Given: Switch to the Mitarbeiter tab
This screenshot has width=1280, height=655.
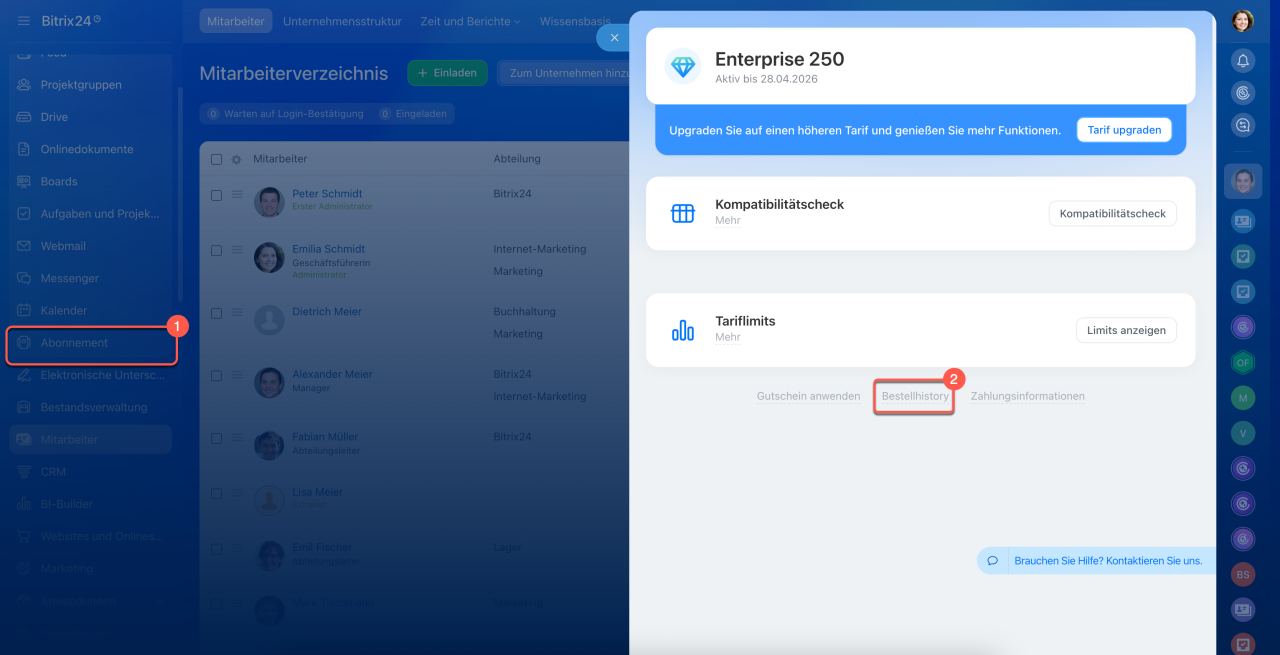Looking at the screenshot, I should (x=235, y=21).
